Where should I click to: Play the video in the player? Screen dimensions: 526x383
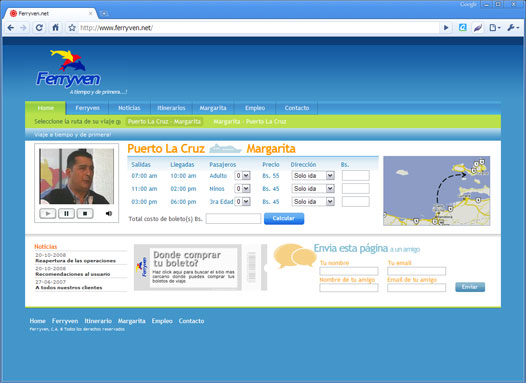(48, 213)
